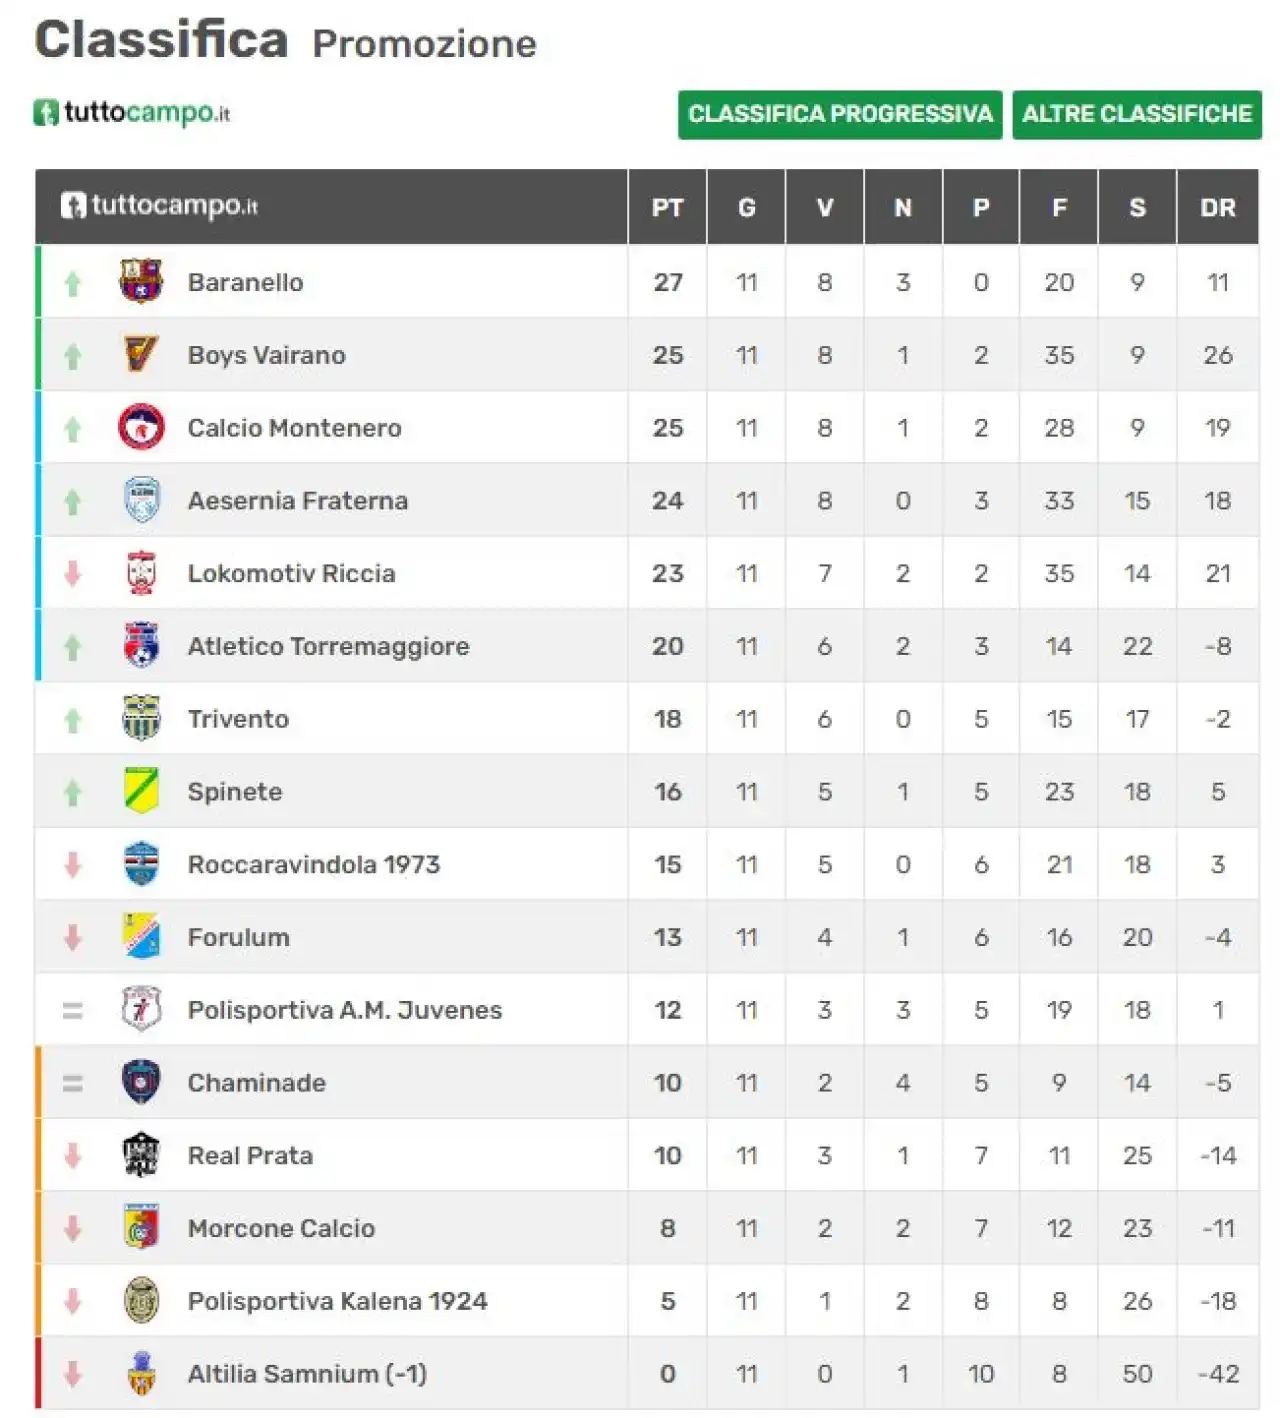Open the Aesernia Fraterna team name link

[x=298, y=501]
